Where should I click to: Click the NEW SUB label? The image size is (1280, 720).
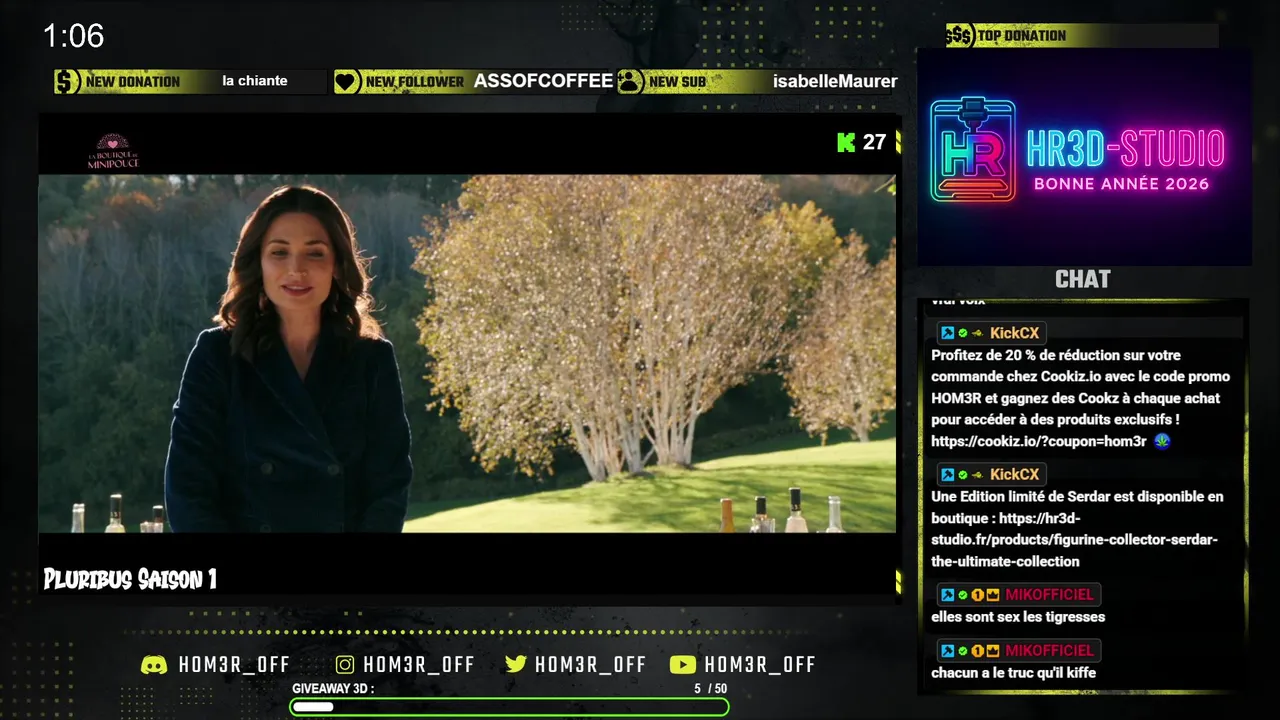point(677,82)
